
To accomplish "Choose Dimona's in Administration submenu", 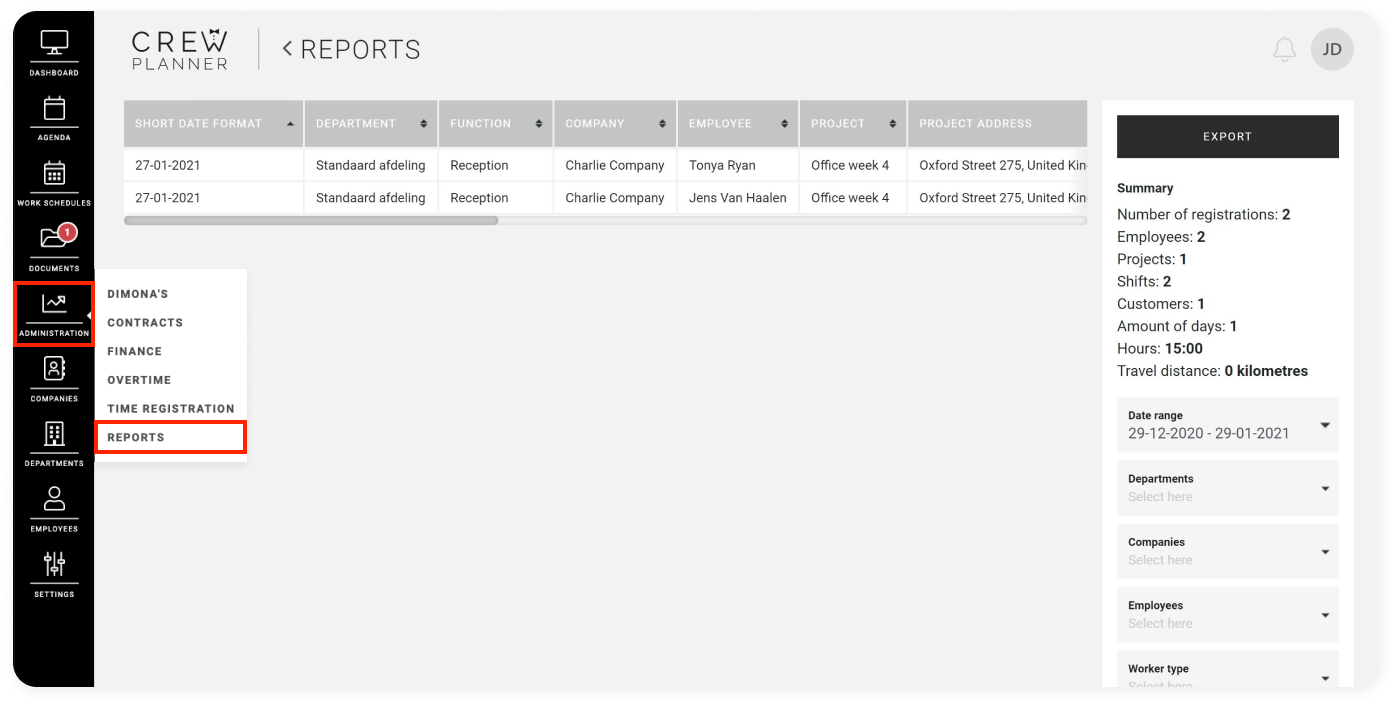I will pyautogui.click(x=138, y=295).
